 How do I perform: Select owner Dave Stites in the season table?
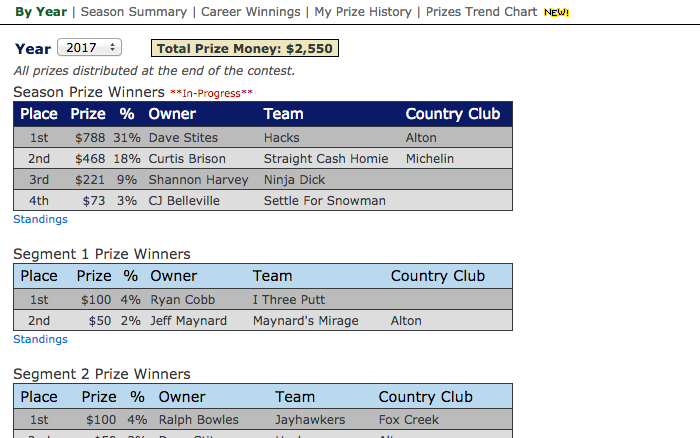(183, 138)
